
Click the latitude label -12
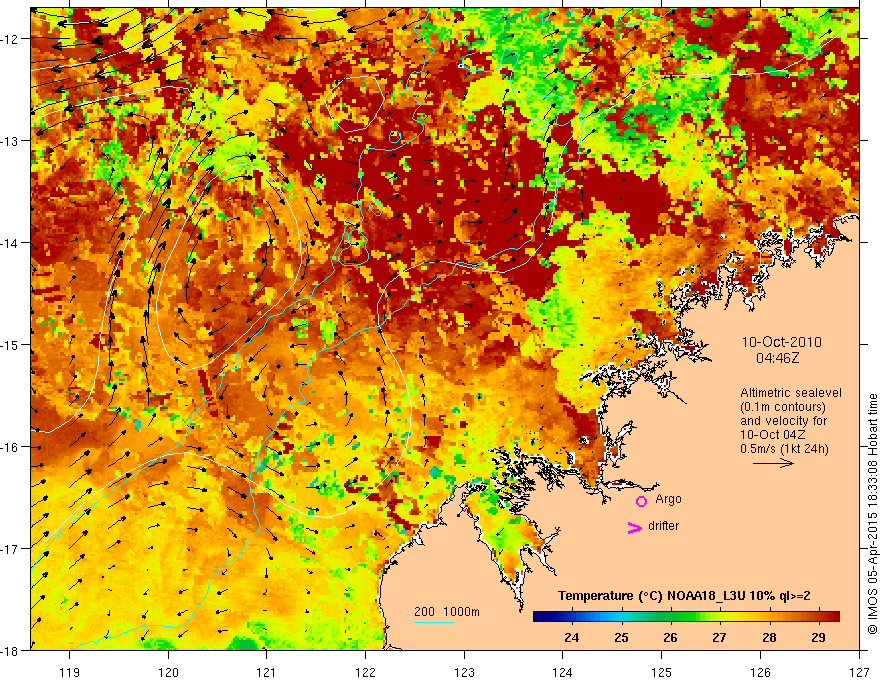[x=11, y=39]
